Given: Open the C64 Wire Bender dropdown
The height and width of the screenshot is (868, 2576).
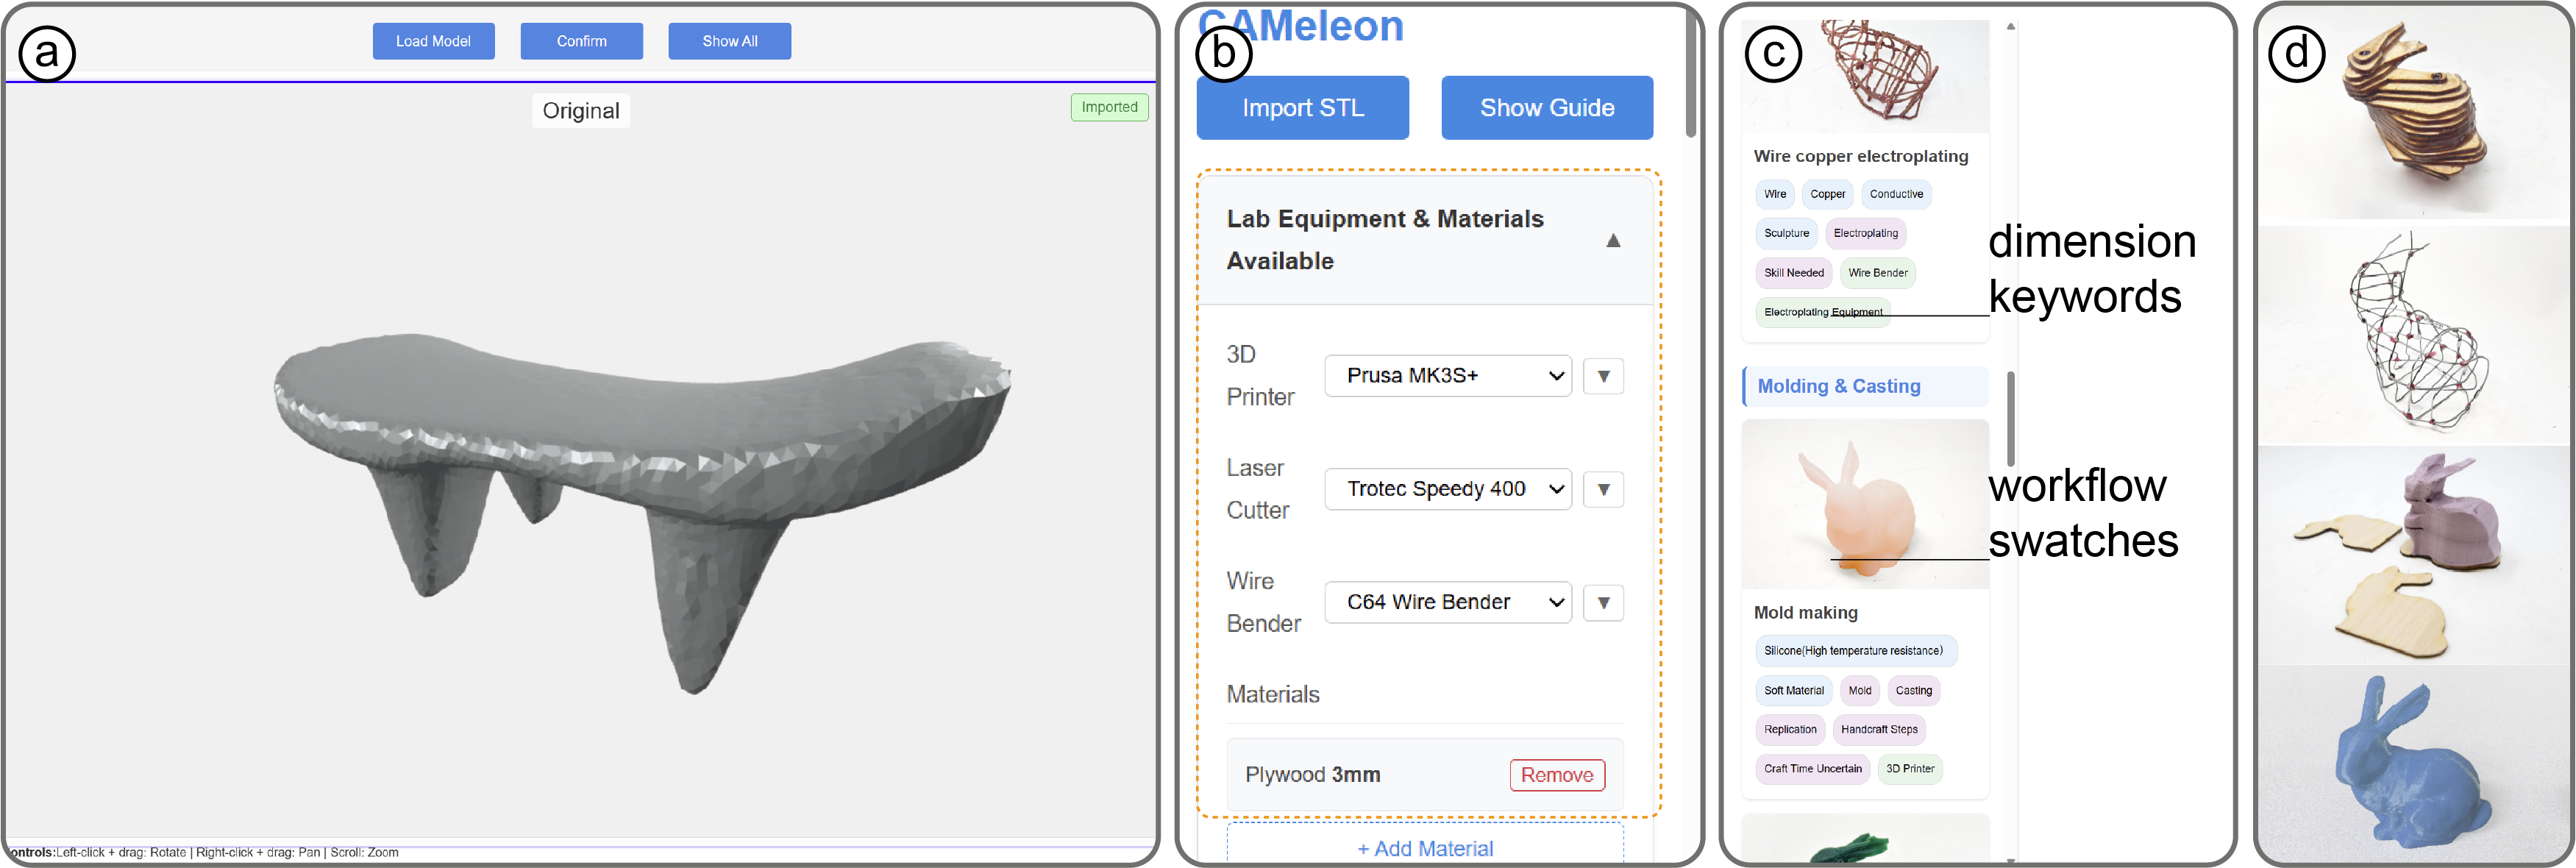Looking at the screenshot, I should coord(1447,602).
